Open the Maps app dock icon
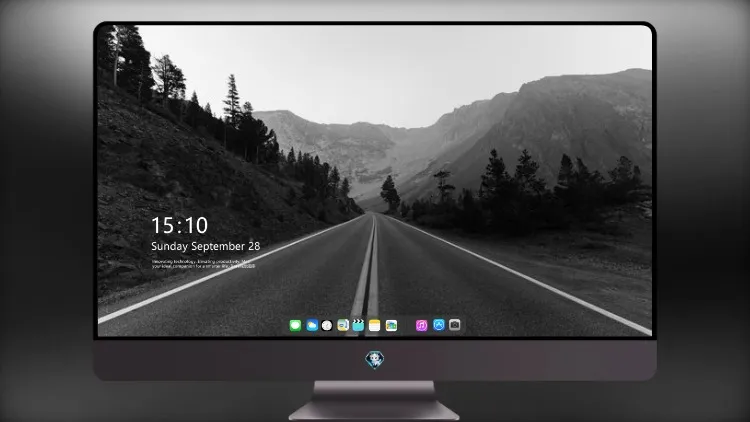Screen dimensions: 750x422 click(x=342, y=325)
